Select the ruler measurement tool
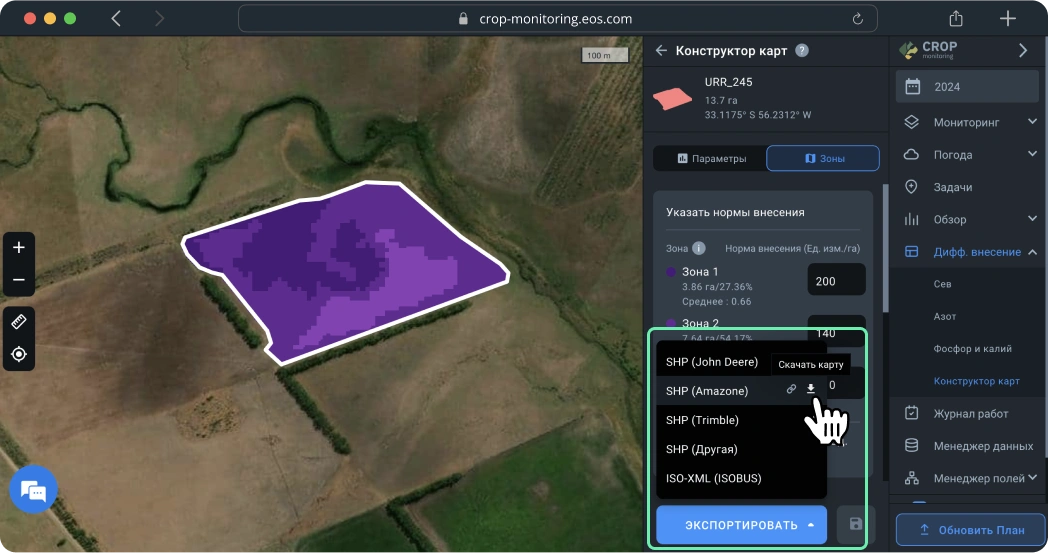Viewport: 1048px width, 553px height. [19, 322]
